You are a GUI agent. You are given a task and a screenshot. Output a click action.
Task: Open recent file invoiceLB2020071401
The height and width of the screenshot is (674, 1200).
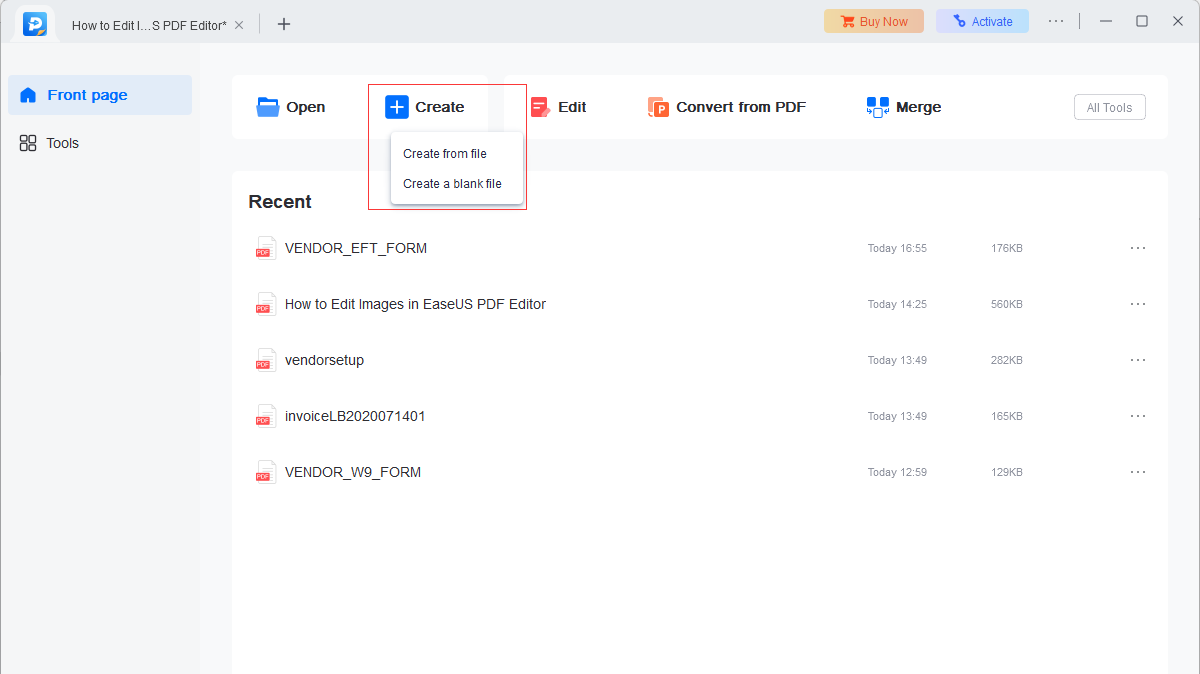click(x=355, y=416)
